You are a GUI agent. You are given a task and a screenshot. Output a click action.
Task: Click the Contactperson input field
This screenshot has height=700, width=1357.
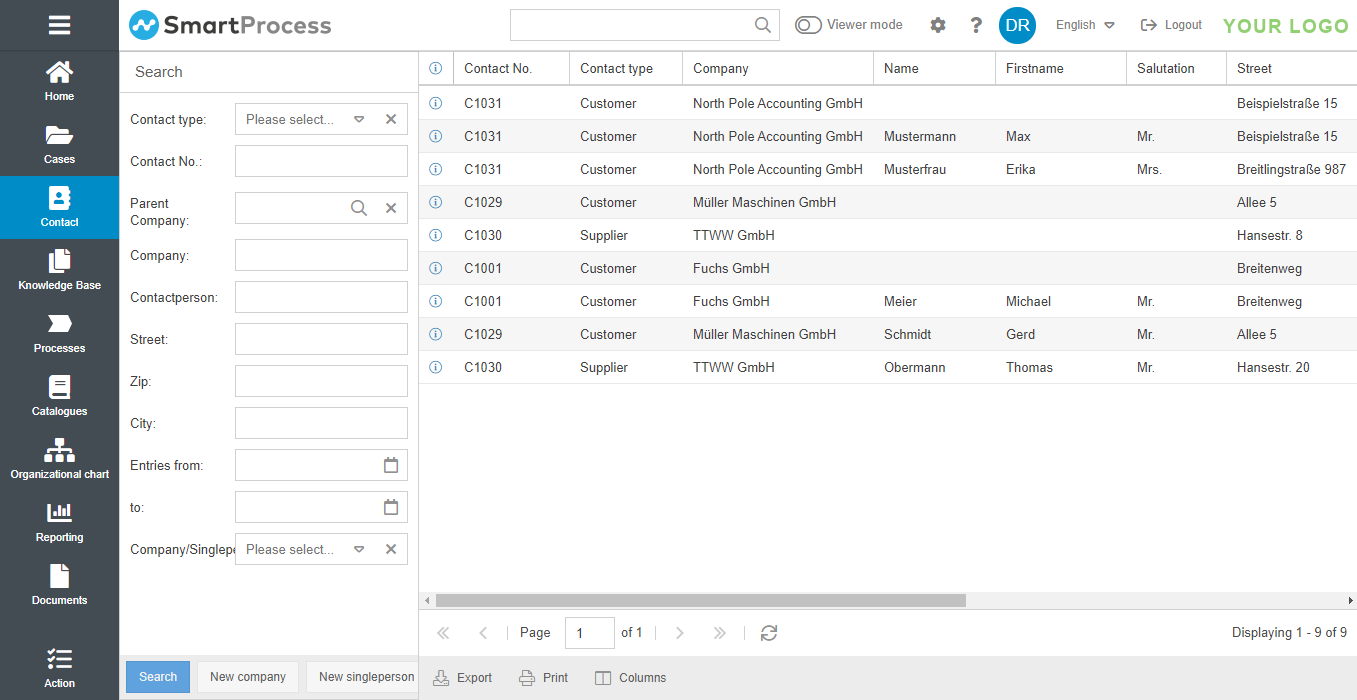[321, 297]
